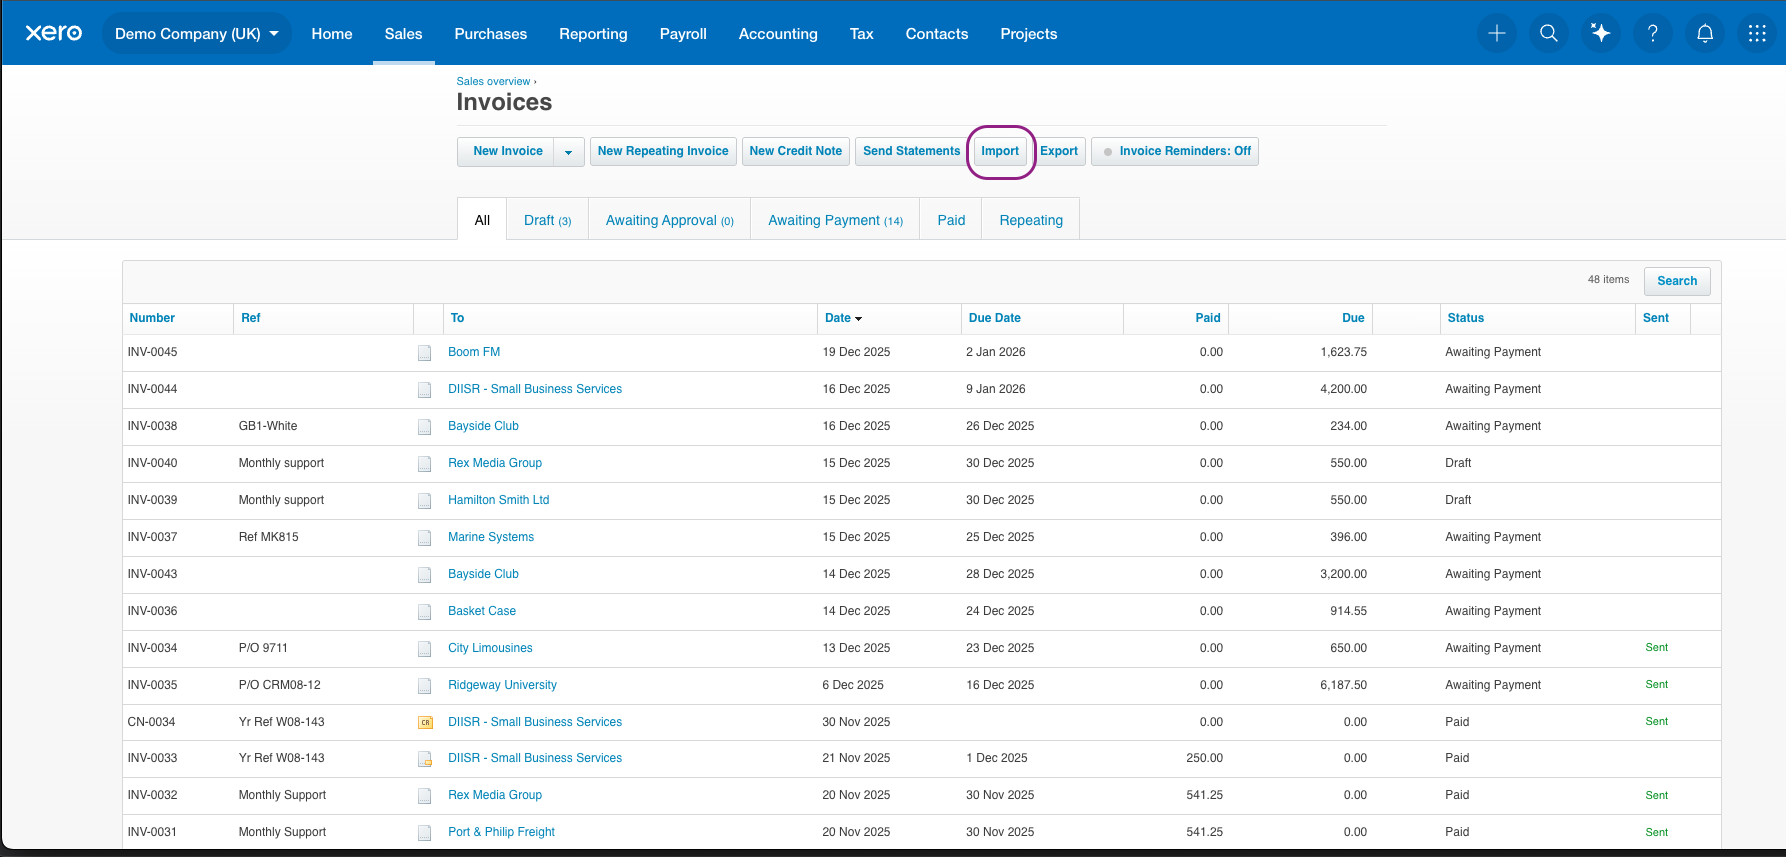Screen dimensions: 1786x857
Task: Follow the Sales overview breadcrumb link
Action: tap(493, 82)
